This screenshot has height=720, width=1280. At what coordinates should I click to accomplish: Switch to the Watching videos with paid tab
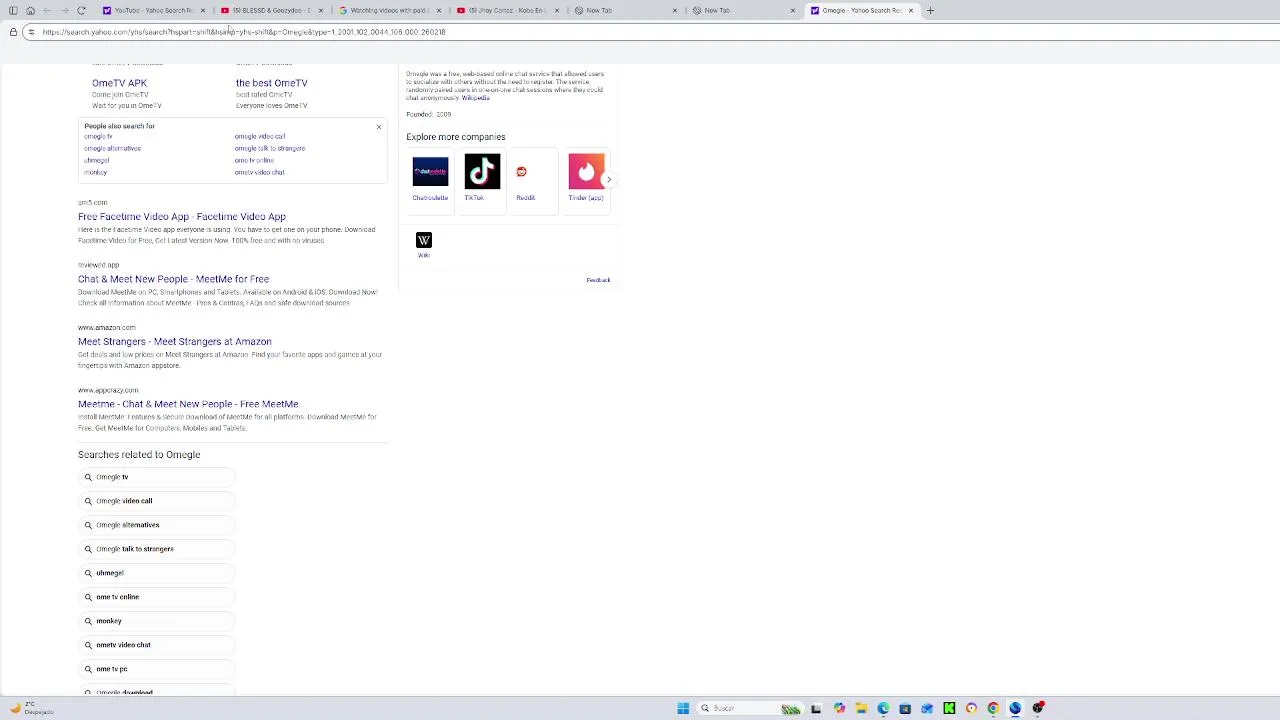tap(390, 10)
